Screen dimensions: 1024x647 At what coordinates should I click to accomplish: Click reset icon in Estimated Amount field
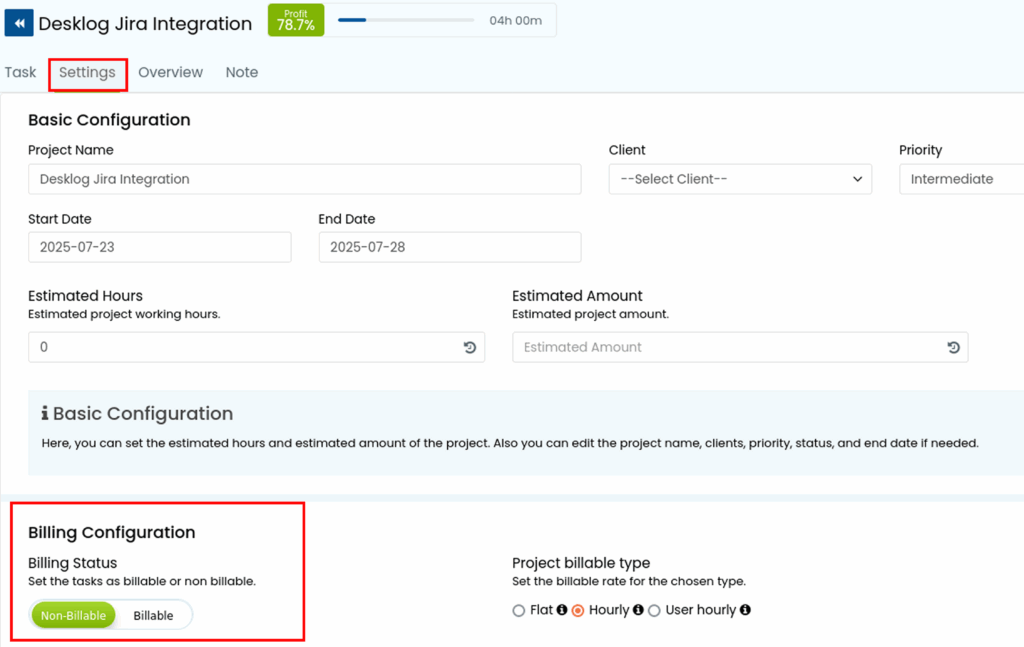(x=953, y=347)
